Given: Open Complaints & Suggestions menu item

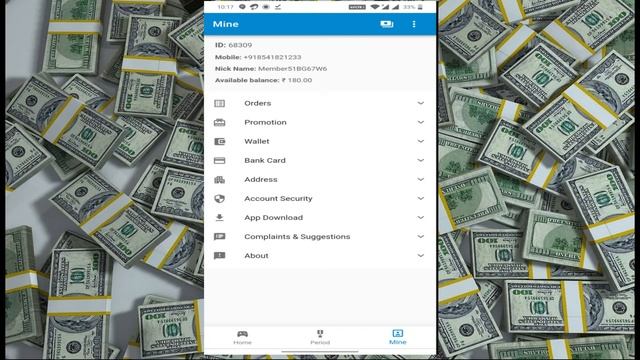Looking at the screenshot, I should [320, 236].
